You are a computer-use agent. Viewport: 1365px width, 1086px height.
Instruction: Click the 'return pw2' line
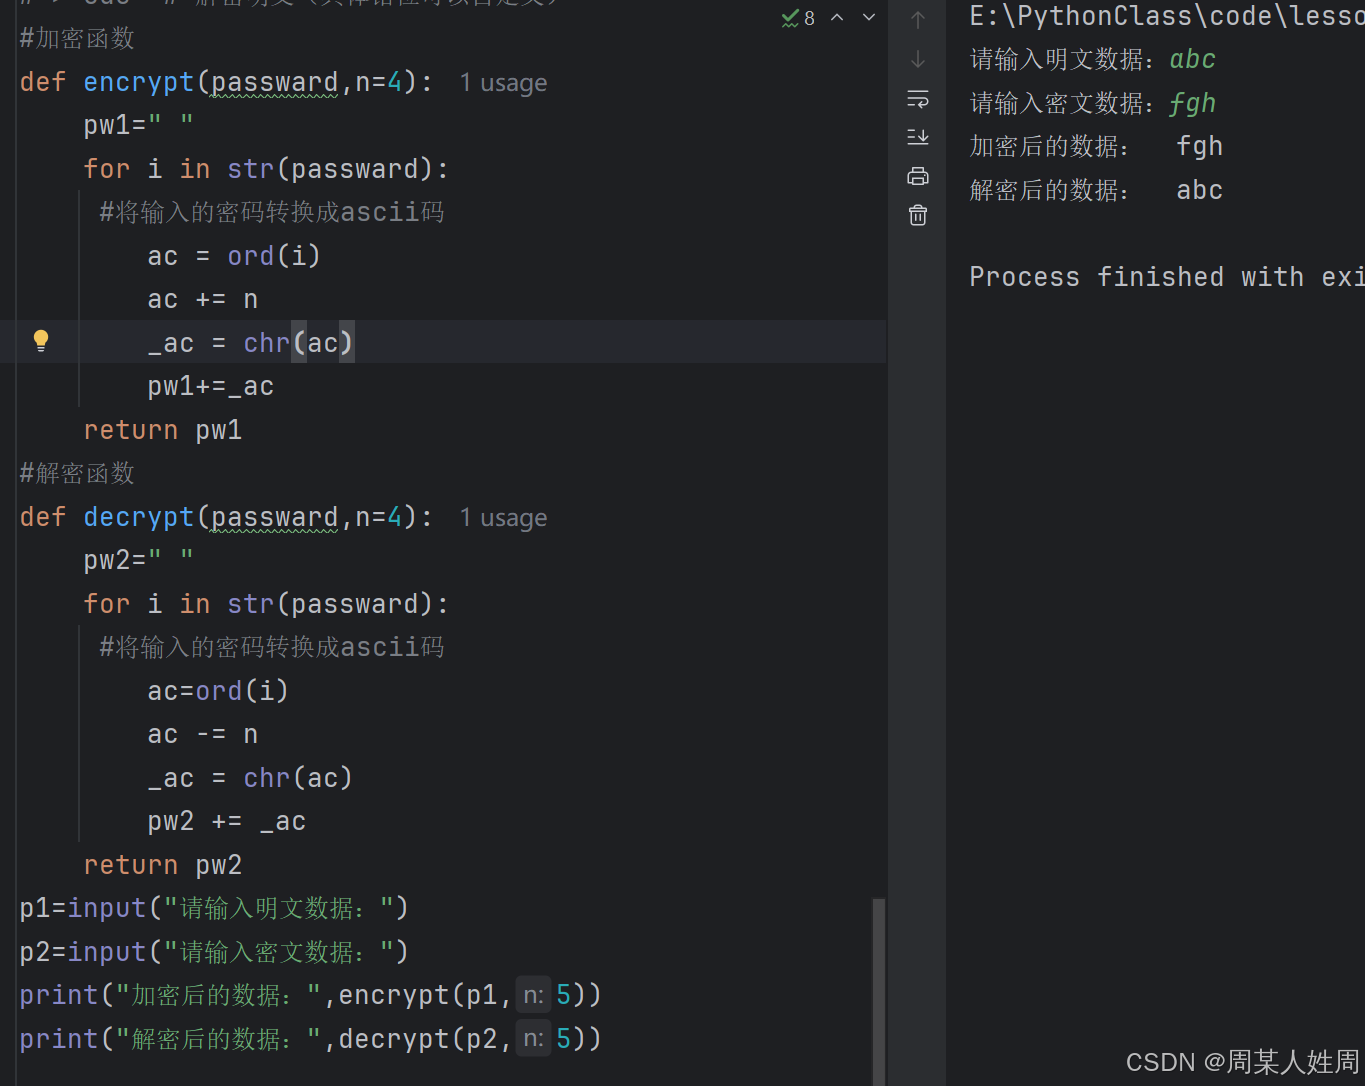coord(163,865)
